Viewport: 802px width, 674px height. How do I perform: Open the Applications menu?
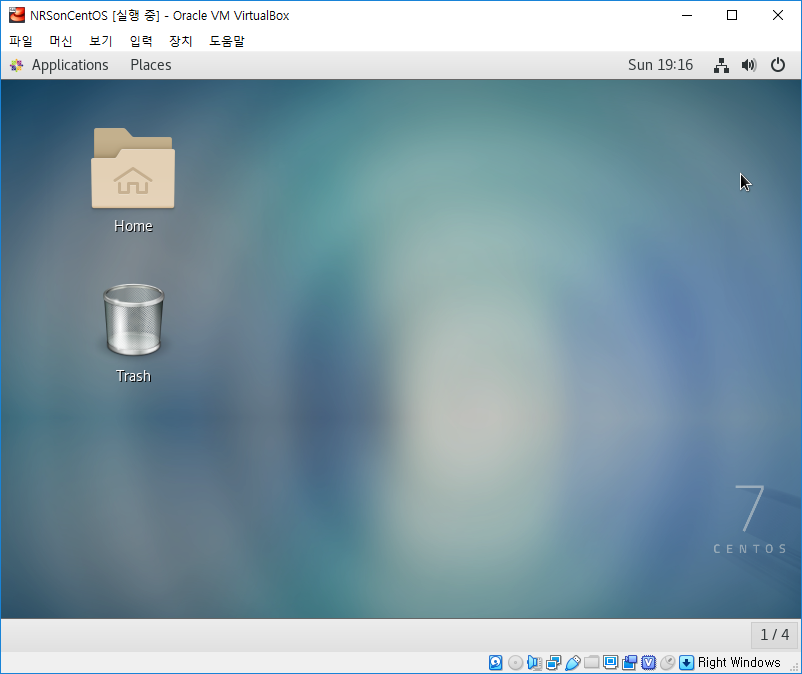click(x=70, y=65)
